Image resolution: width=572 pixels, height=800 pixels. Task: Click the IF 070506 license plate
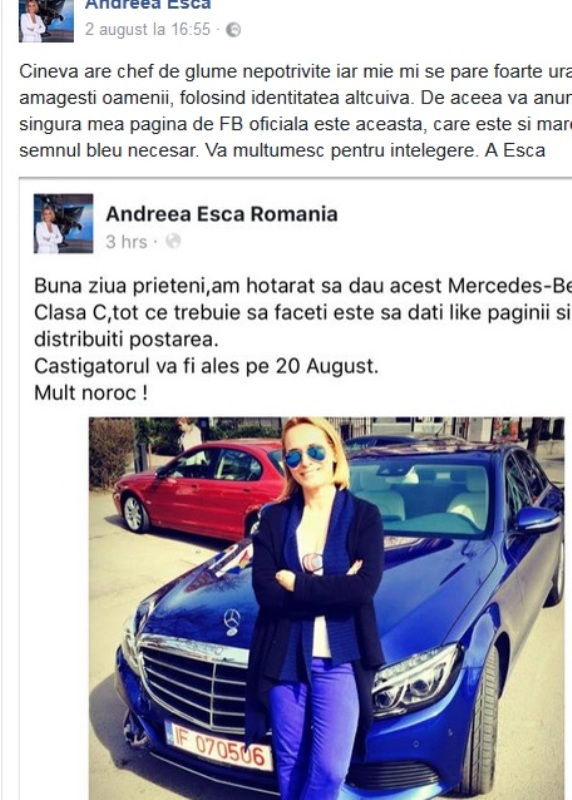pyautogui.click(x=218, y=745)
